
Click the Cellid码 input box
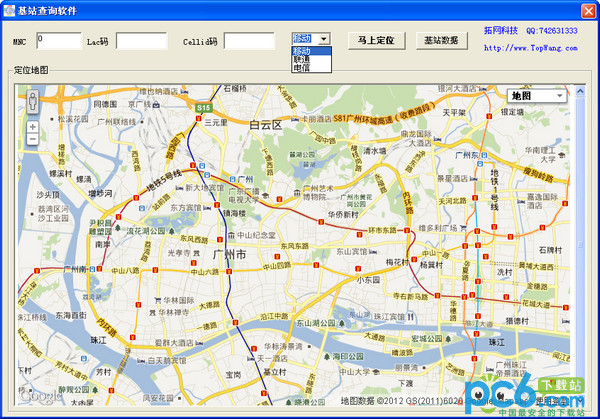248,41
